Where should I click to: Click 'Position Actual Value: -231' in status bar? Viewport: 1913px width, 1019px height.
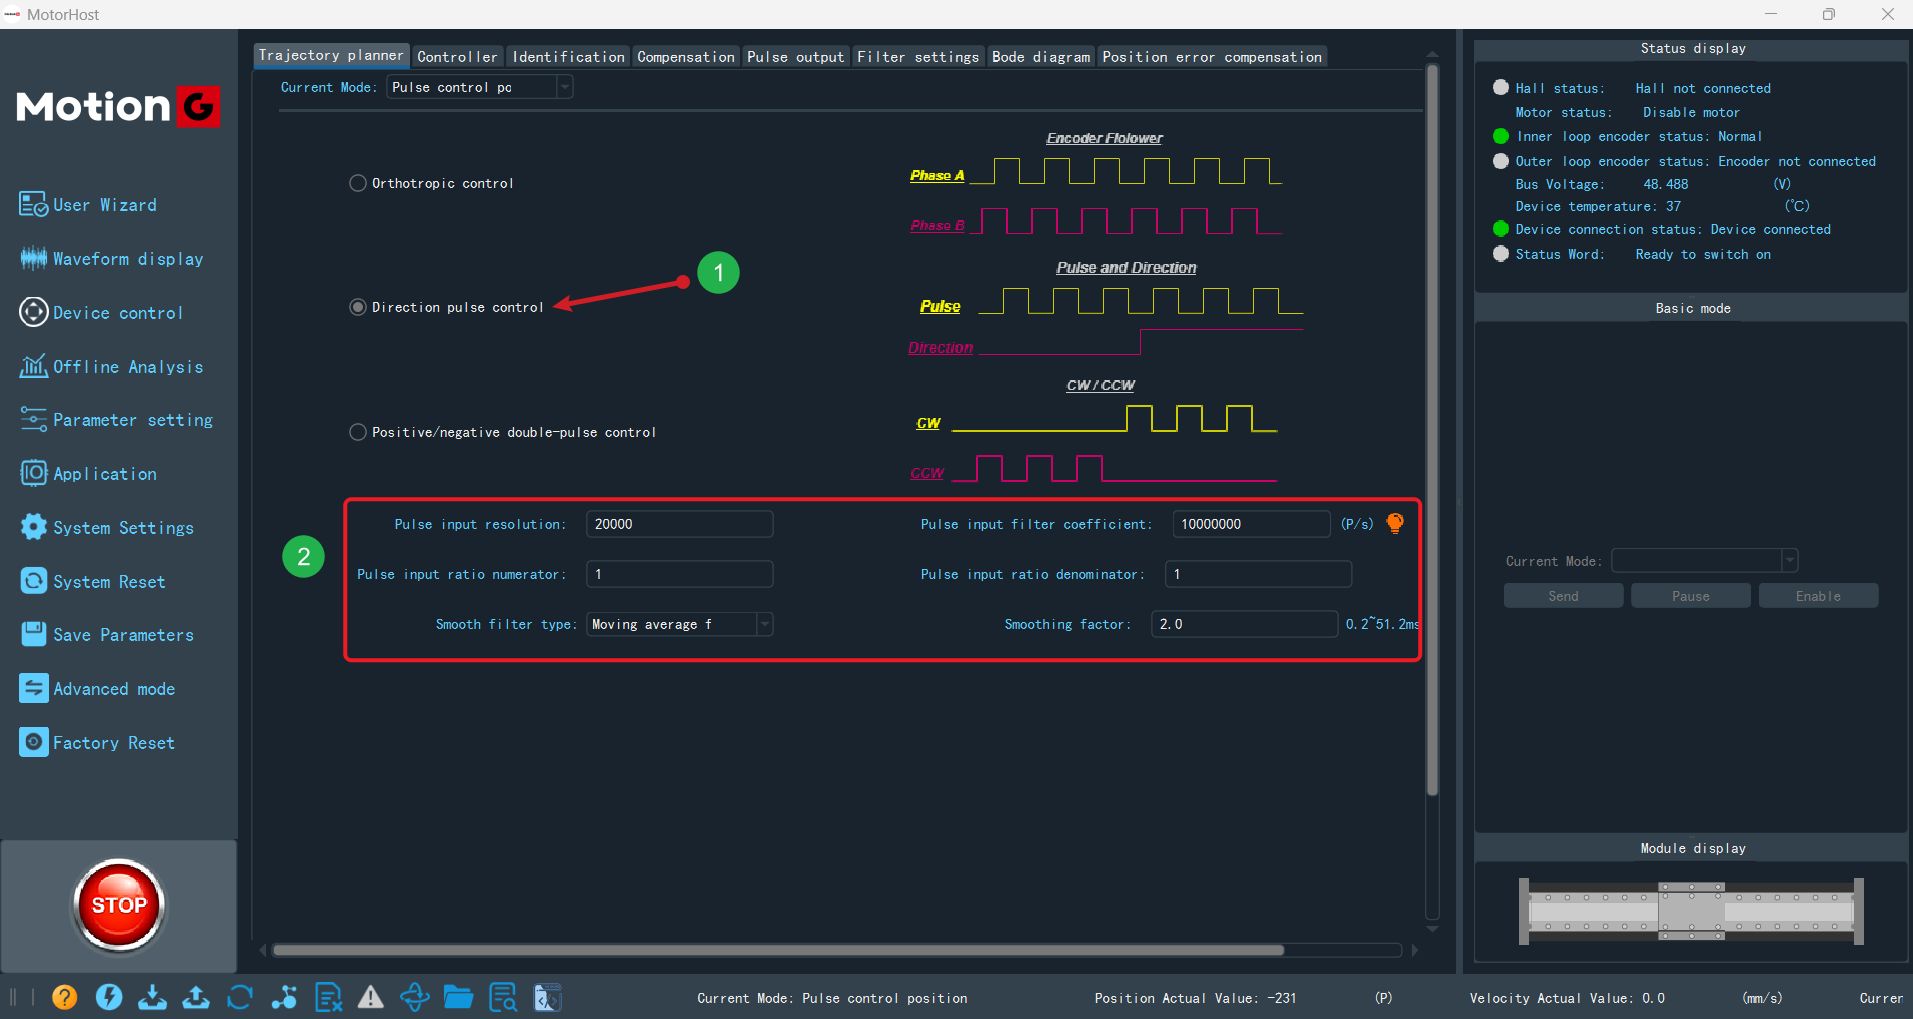point(1195,998)
